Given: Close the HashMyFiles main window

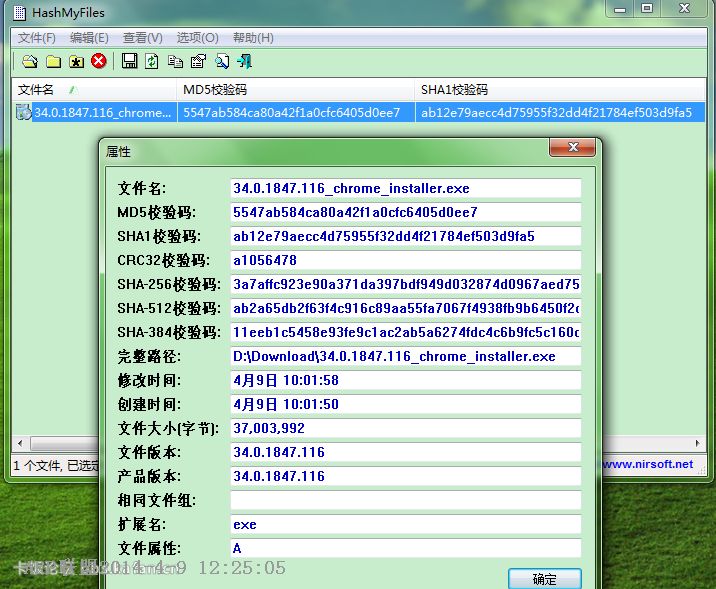Looking at the screenshot, I should pos(684,9).
